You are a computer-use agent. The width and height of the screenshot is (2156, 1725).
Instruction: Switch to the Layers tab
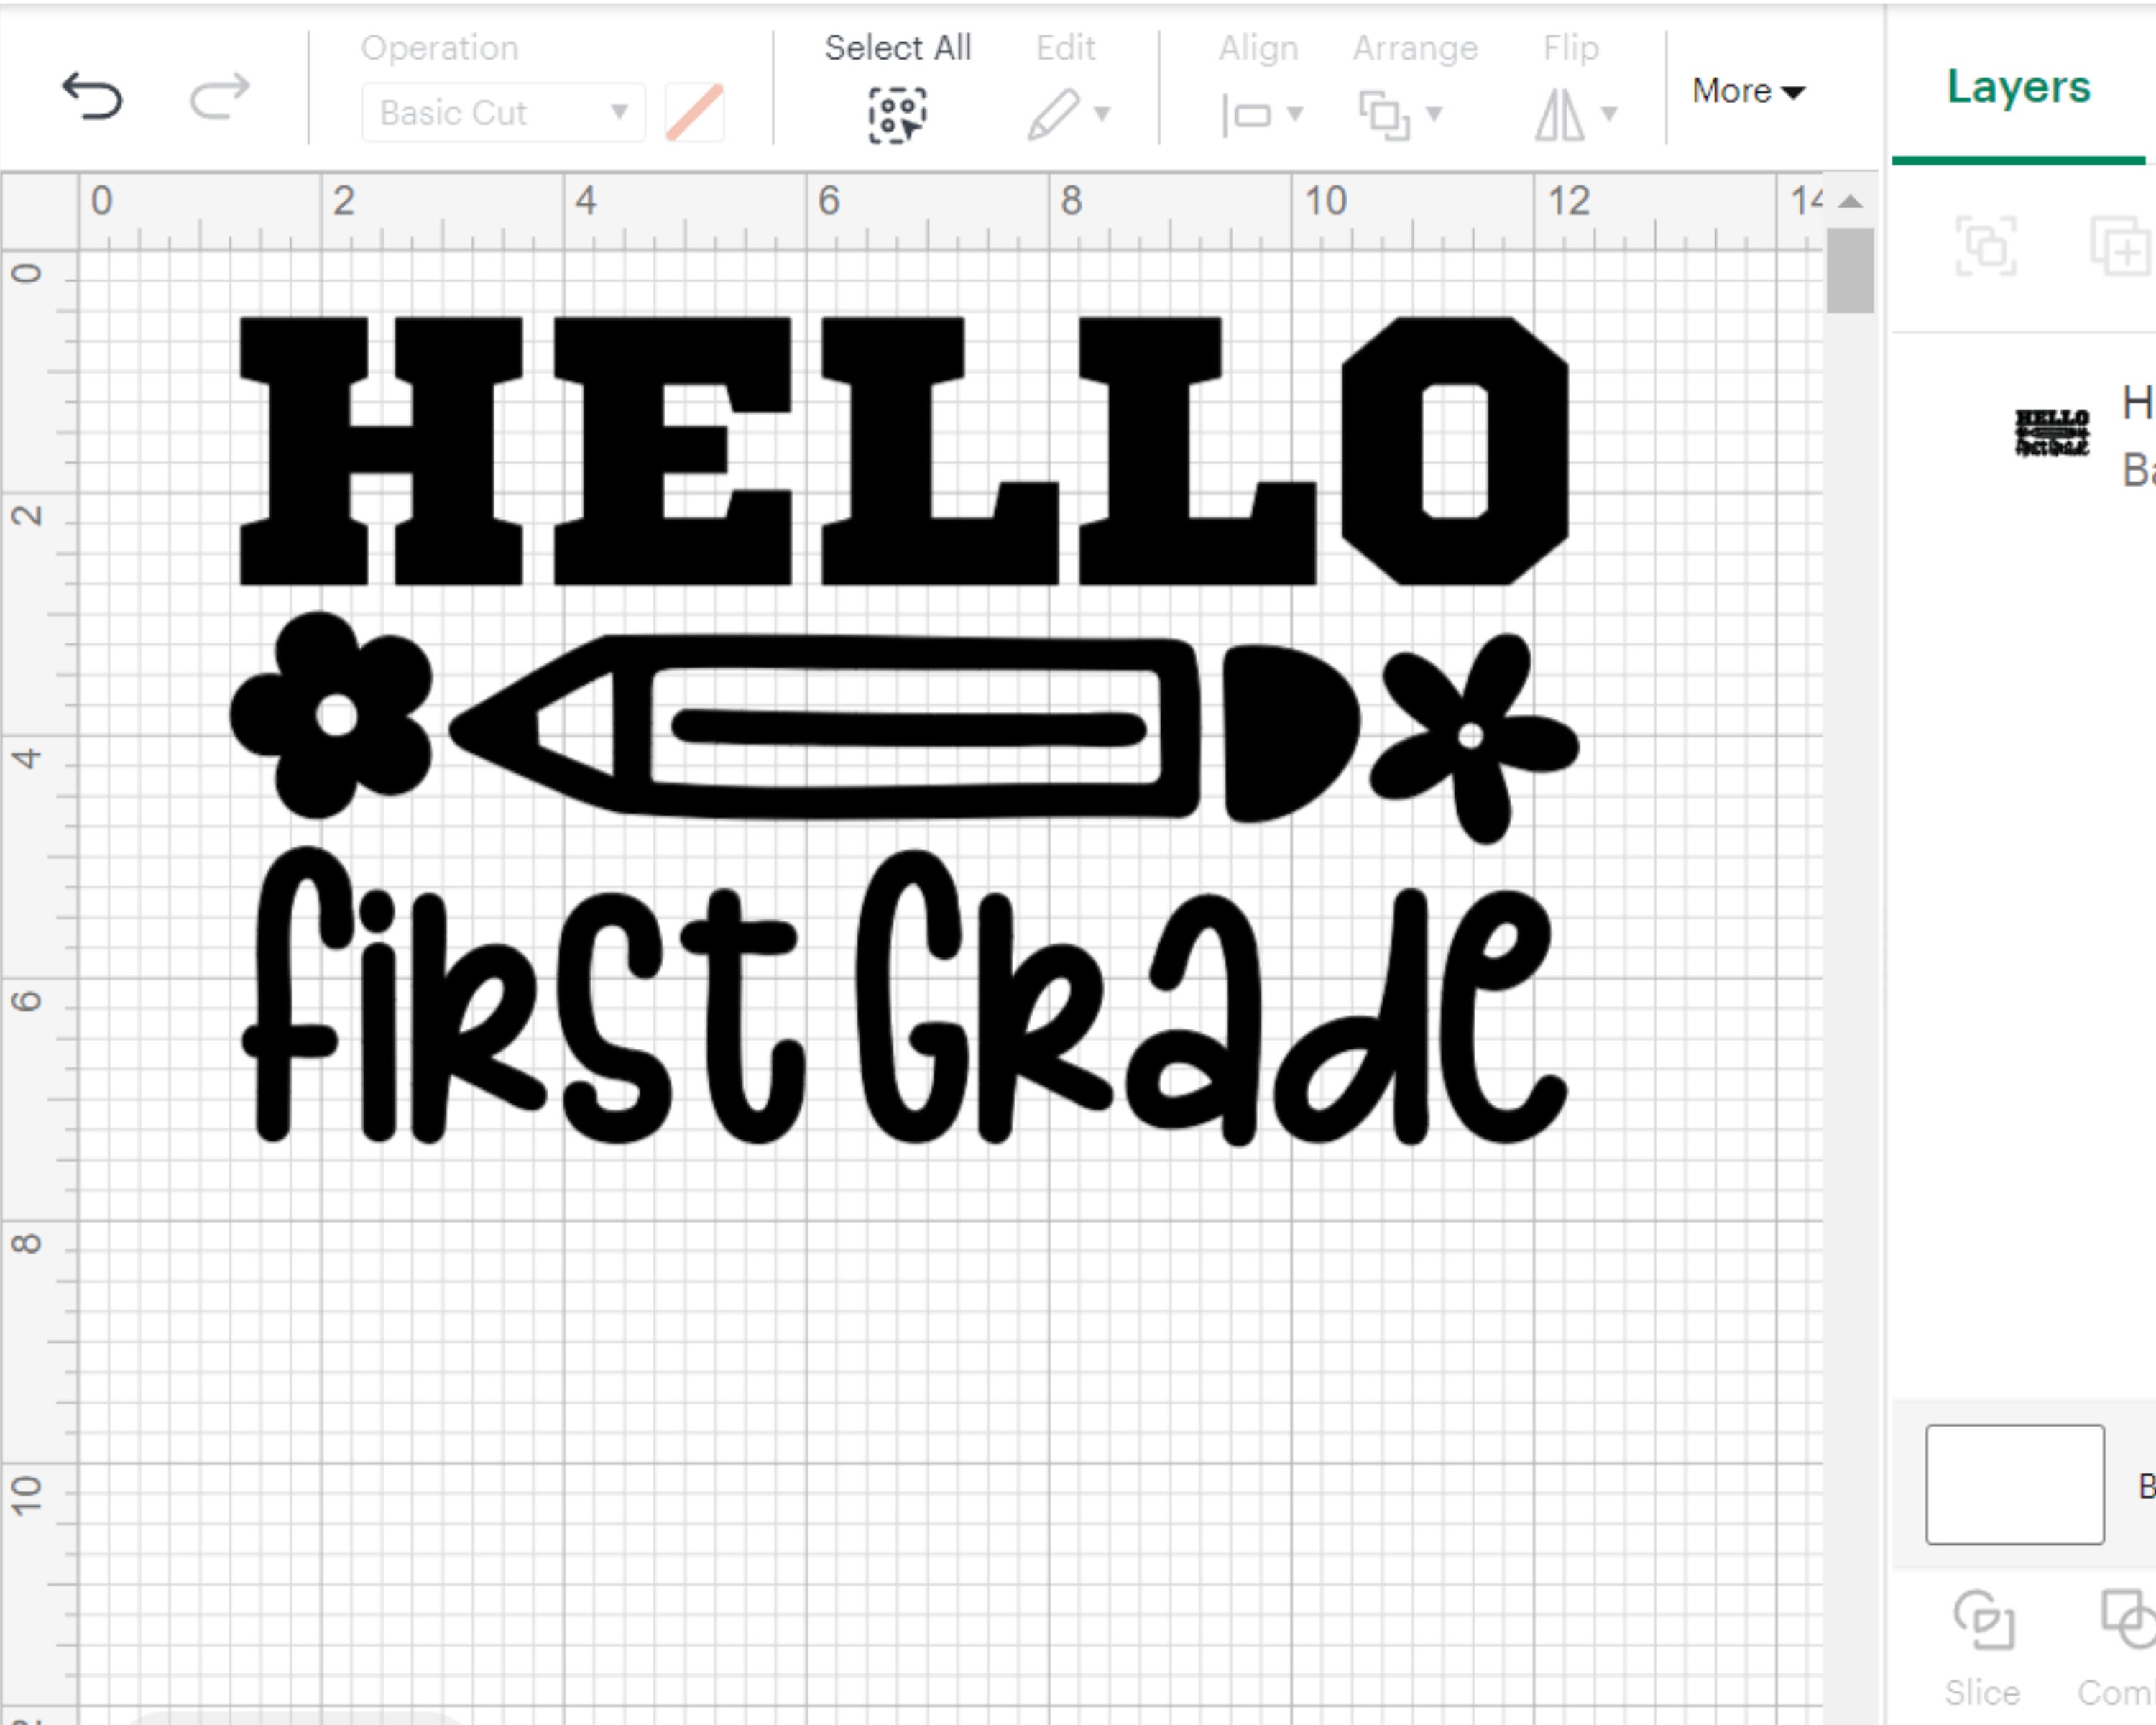(2019, 87)
